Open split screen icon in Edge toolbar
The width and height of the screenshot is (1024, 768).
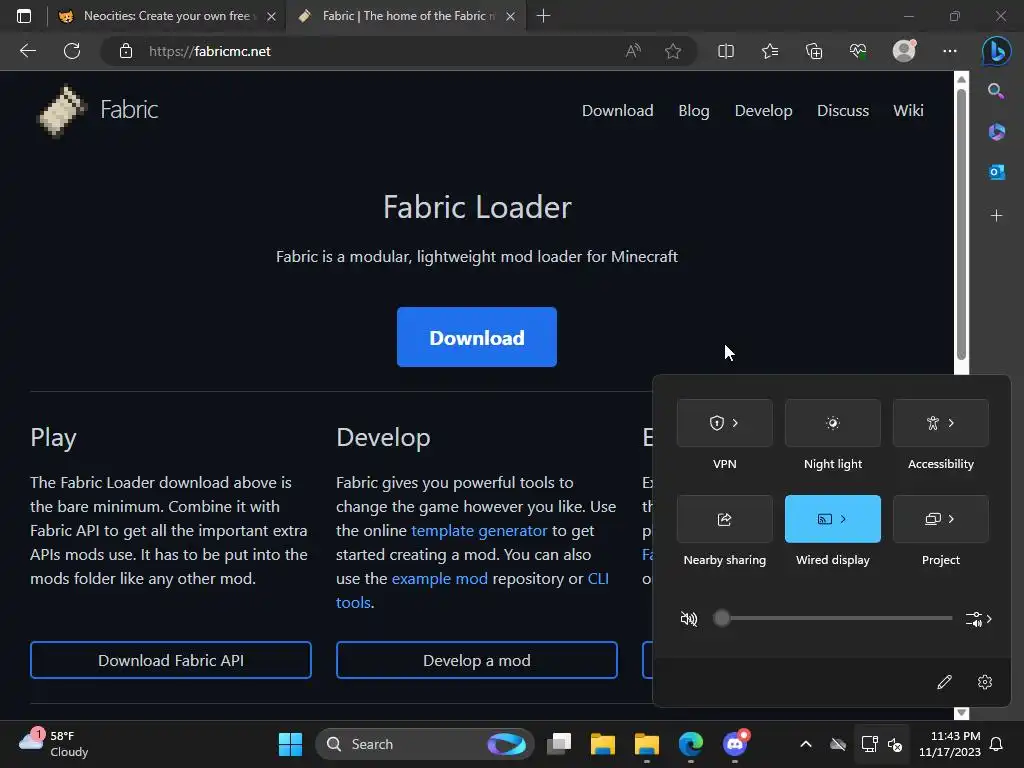[x=726, y=51]
